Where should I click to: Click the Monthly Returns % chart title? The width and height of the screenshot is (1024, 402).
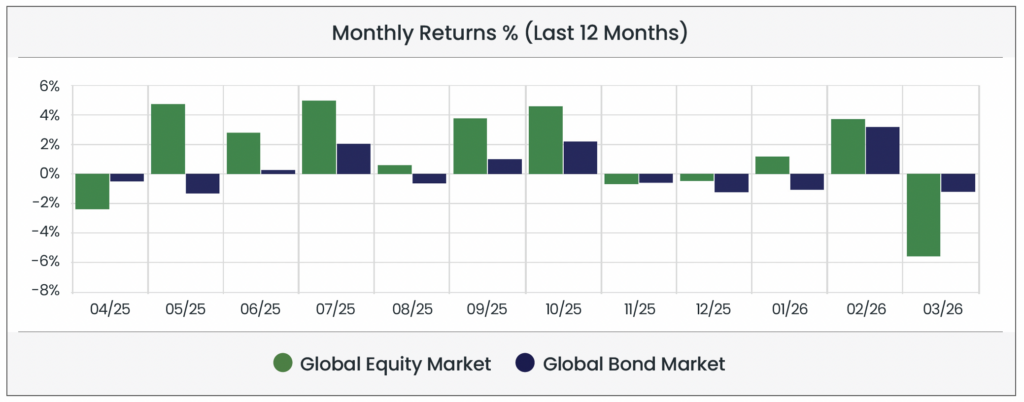(x=510, y=33)
